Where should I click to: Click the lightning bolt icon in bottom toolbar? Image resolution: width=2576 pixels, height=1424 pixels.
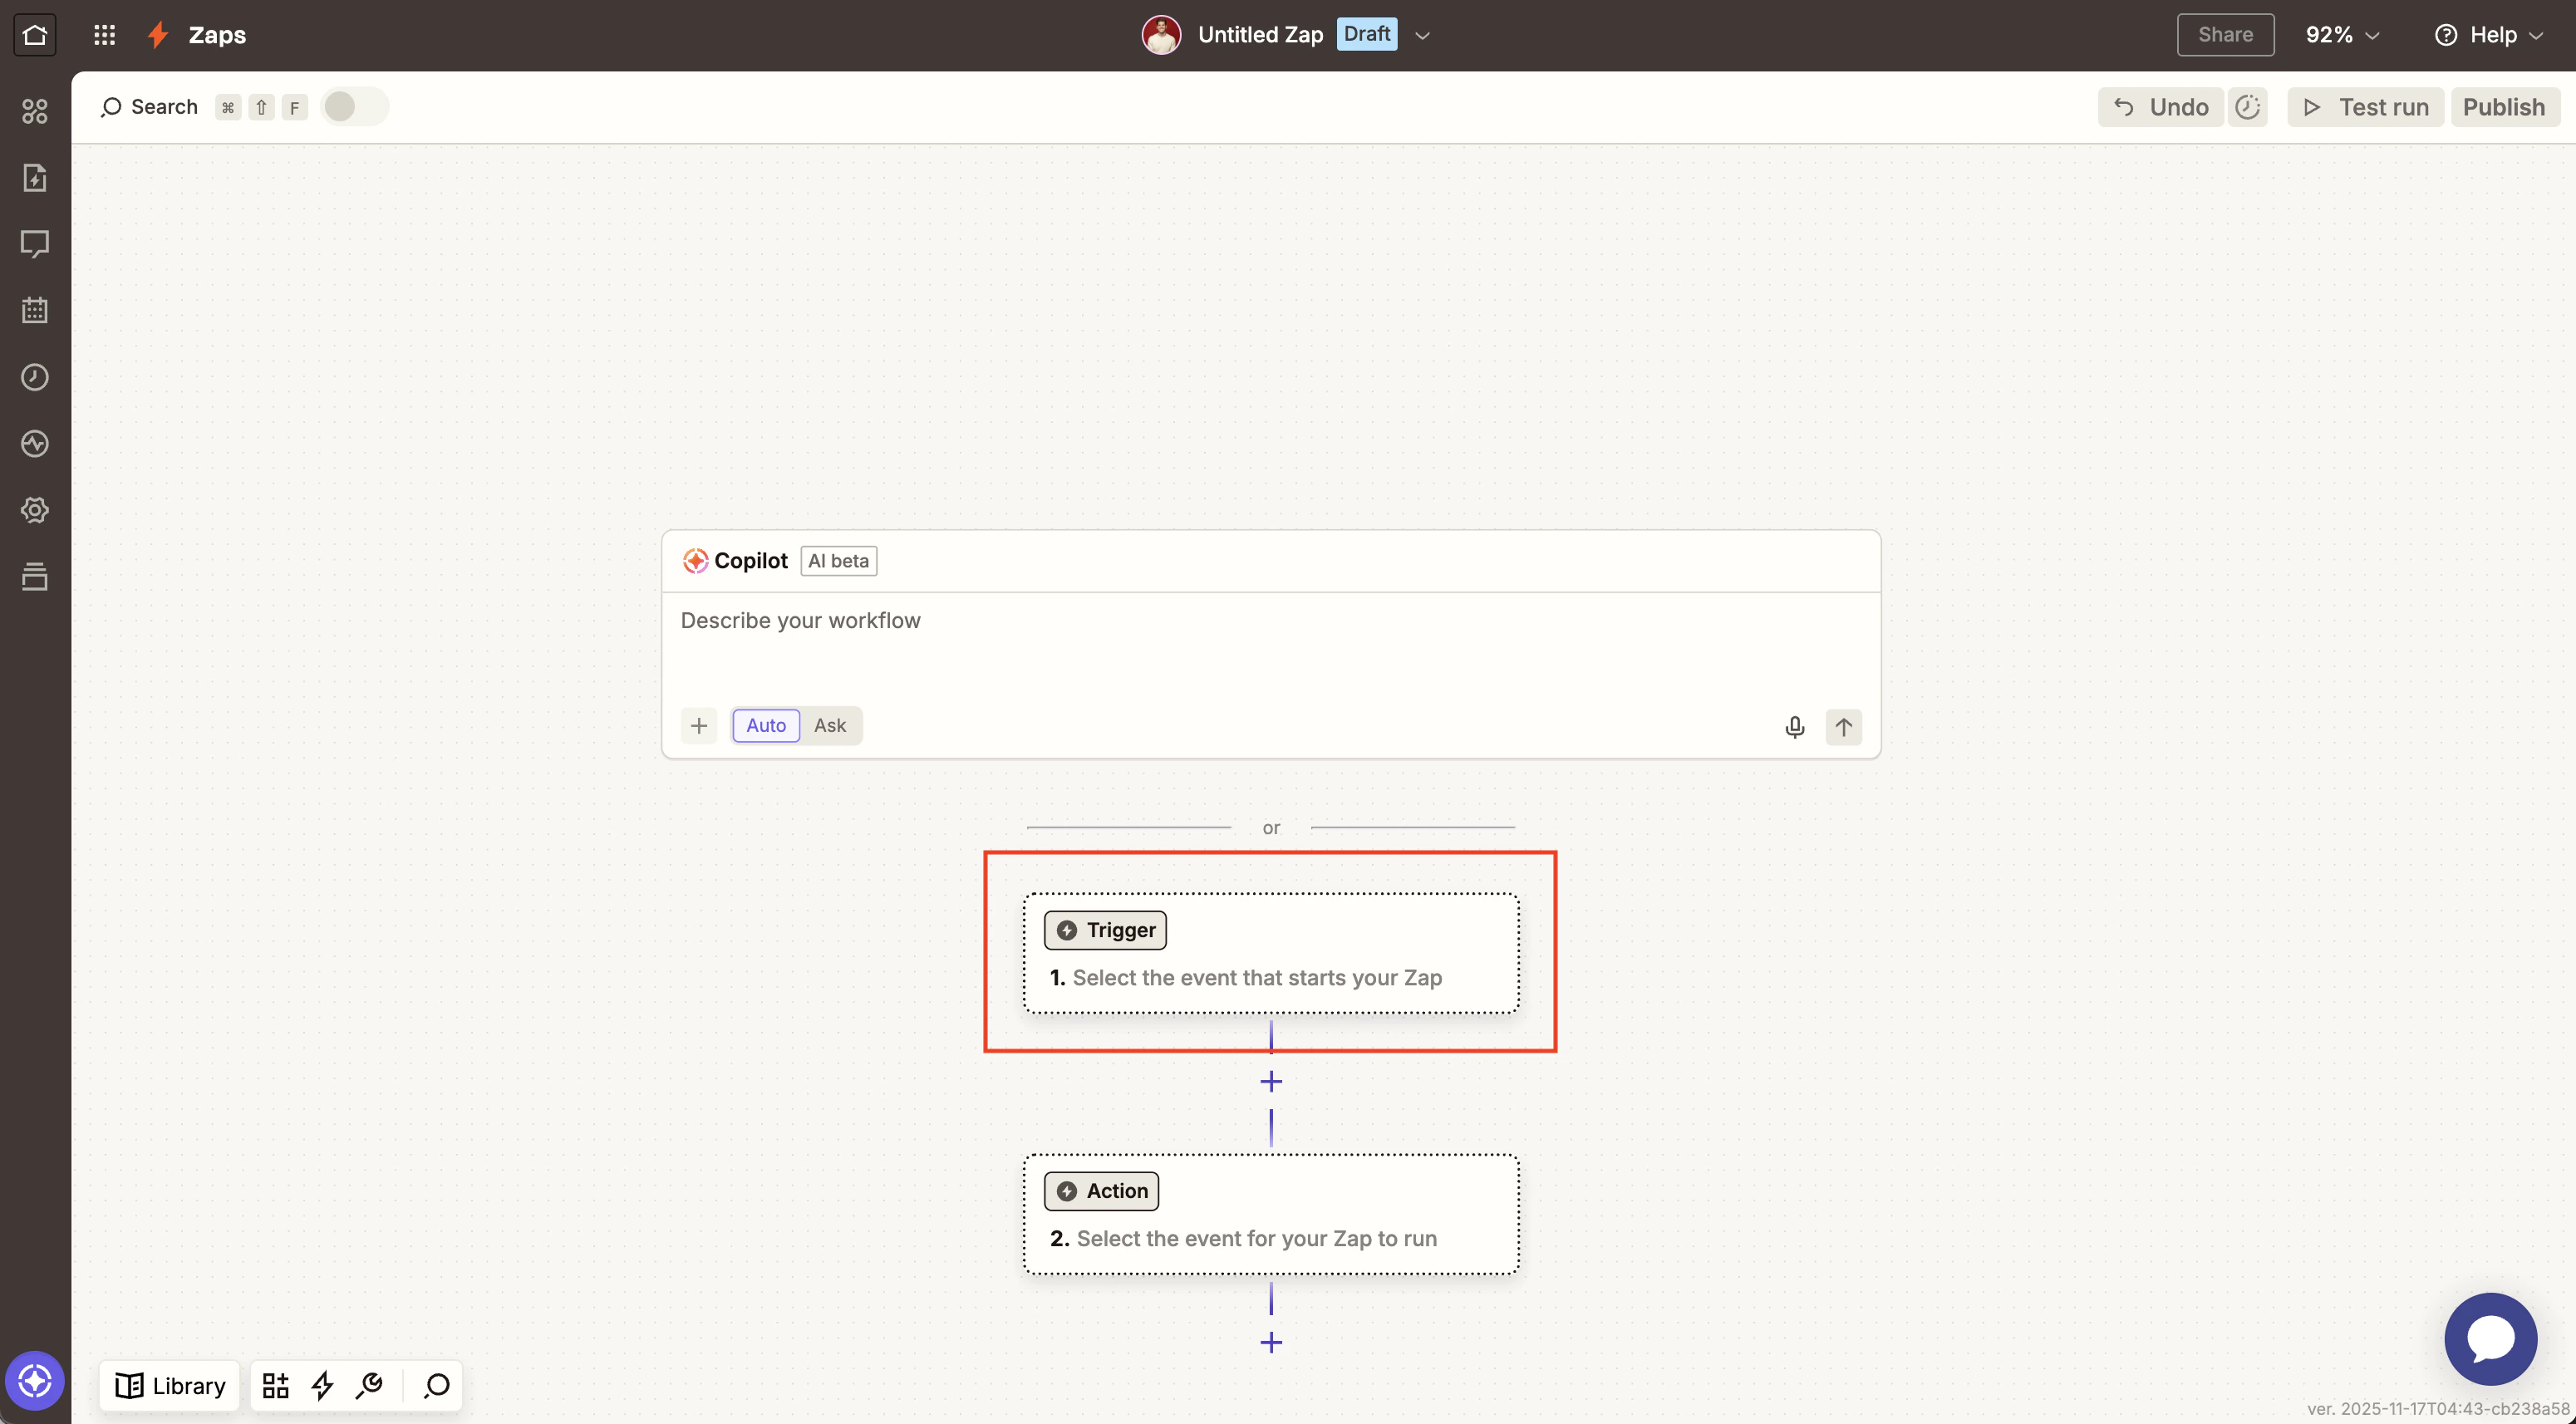(x=322, y=1386)
